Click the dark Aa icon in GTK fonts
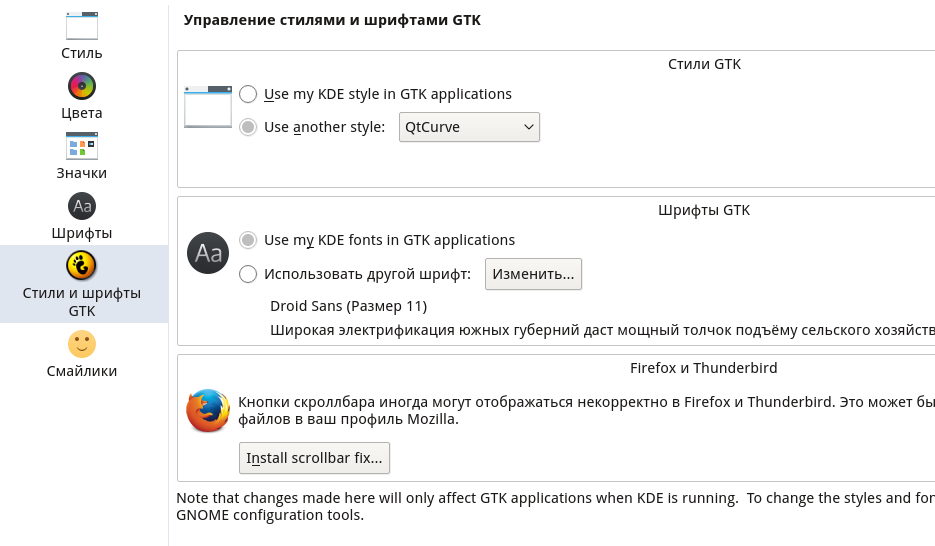 coord(208,253)
